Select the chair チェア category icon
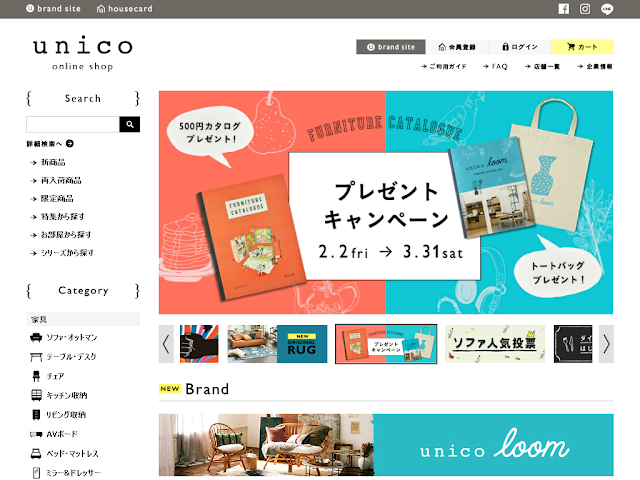Image resolution: width=640 pixels, height=480 pixels. (36, 376)
